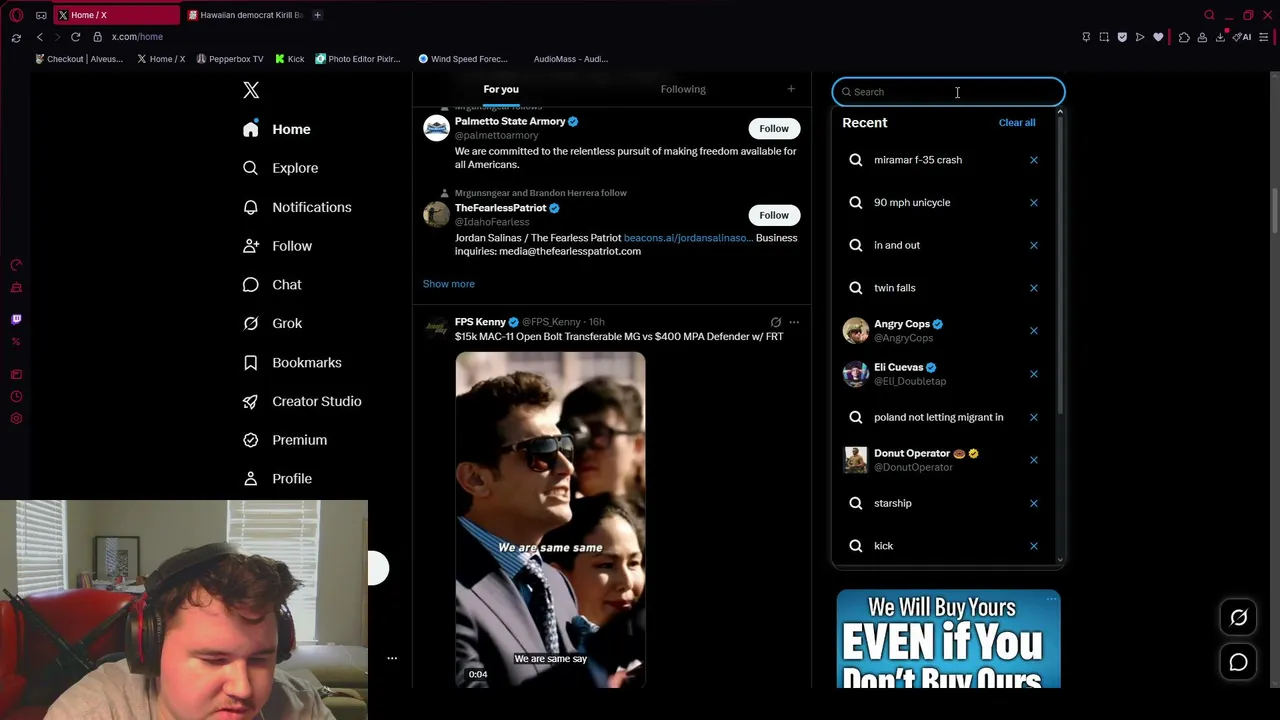Click the X logo in the sidebar
Screen dimensions: 1280x720
pyautogui.click(x=251, y=90)
